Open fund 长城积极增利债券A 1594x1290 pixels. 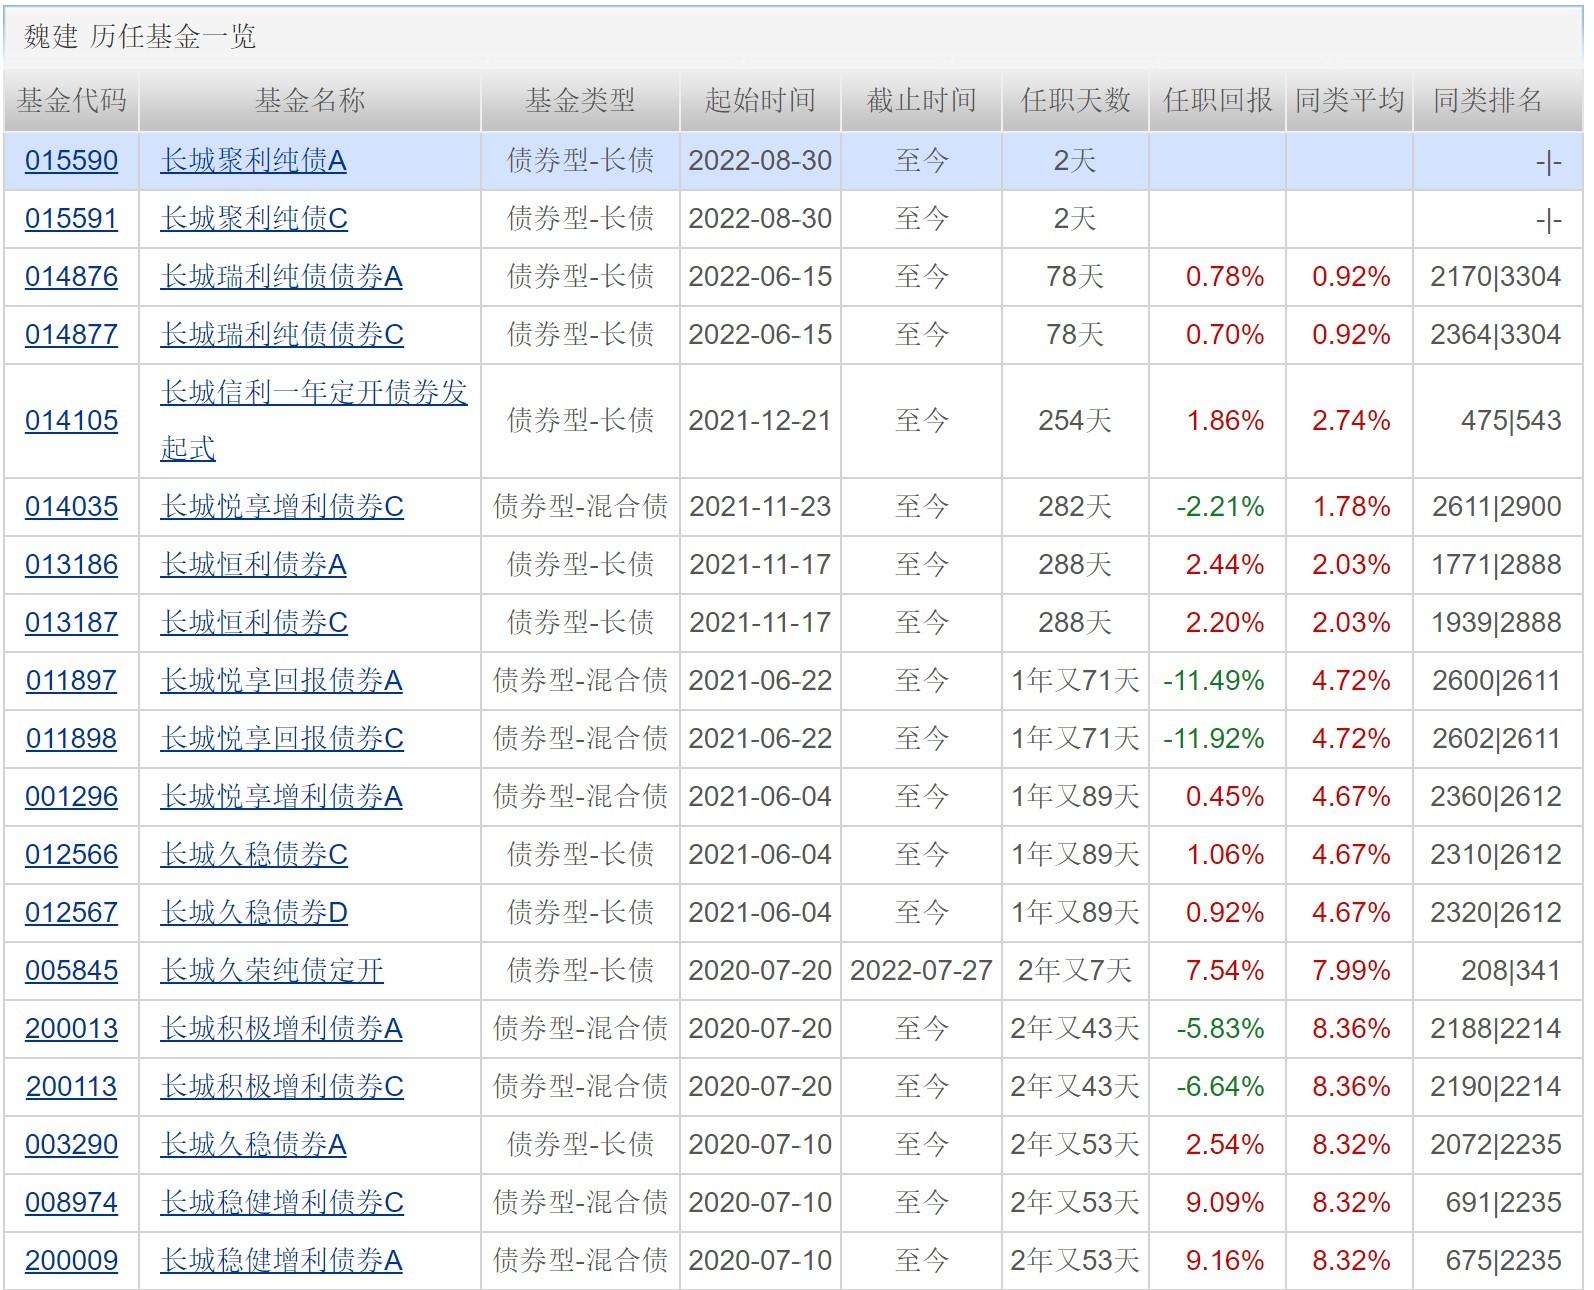click(281, 1028)
